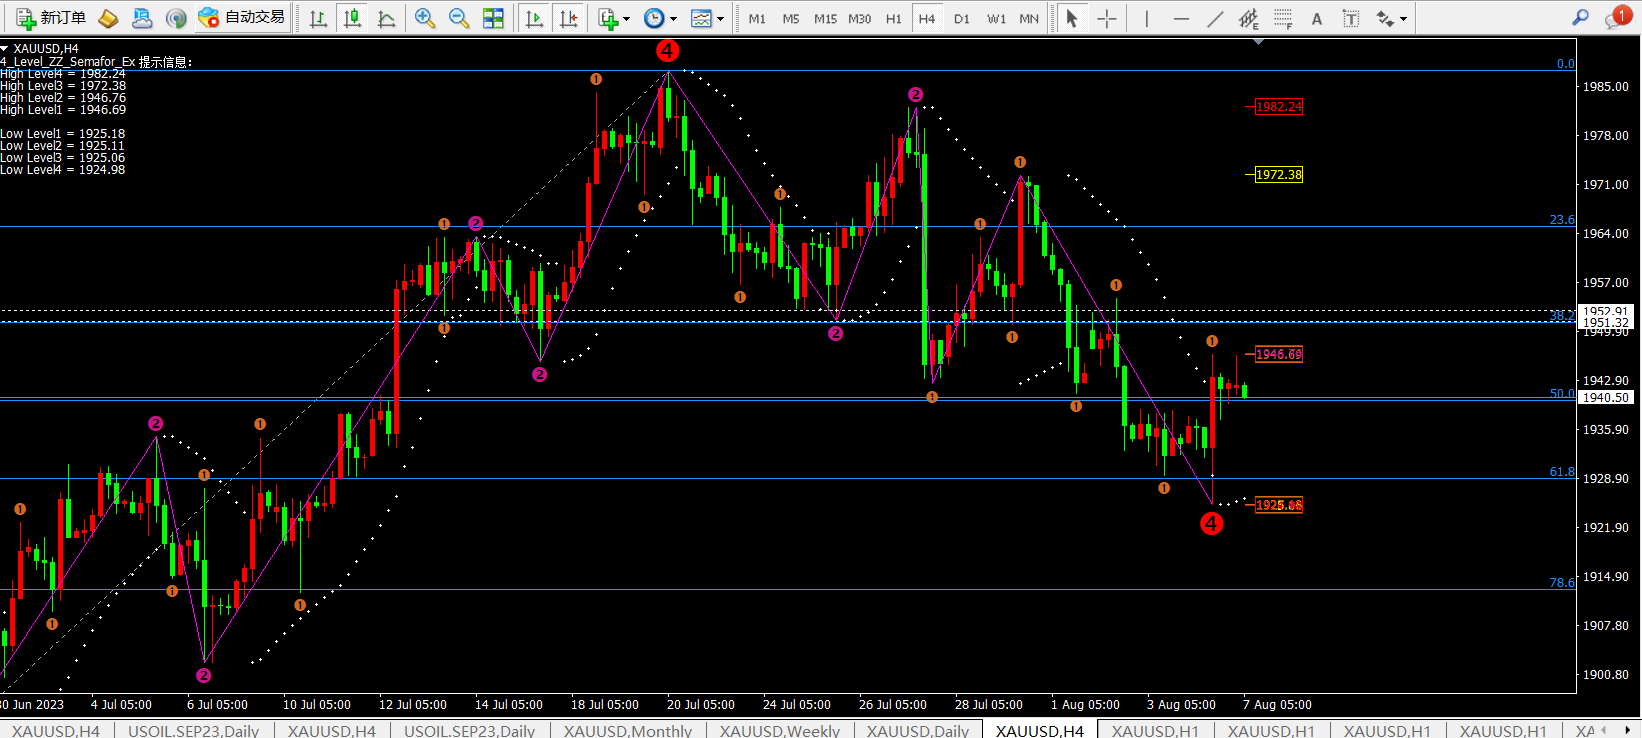Toggle the 自动交易 auto trading button
The image size is (1642, 738).
coord(242,18)
